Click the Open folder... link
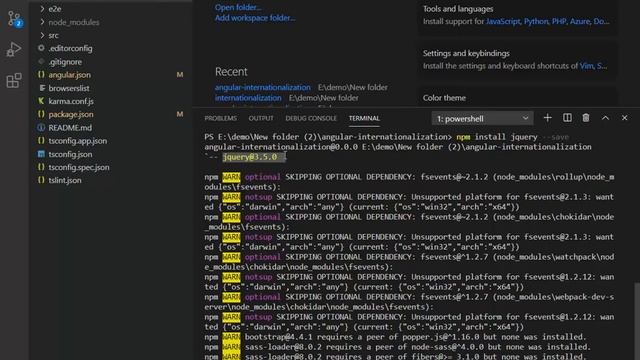The image size is (640, 360). point(238,7)
